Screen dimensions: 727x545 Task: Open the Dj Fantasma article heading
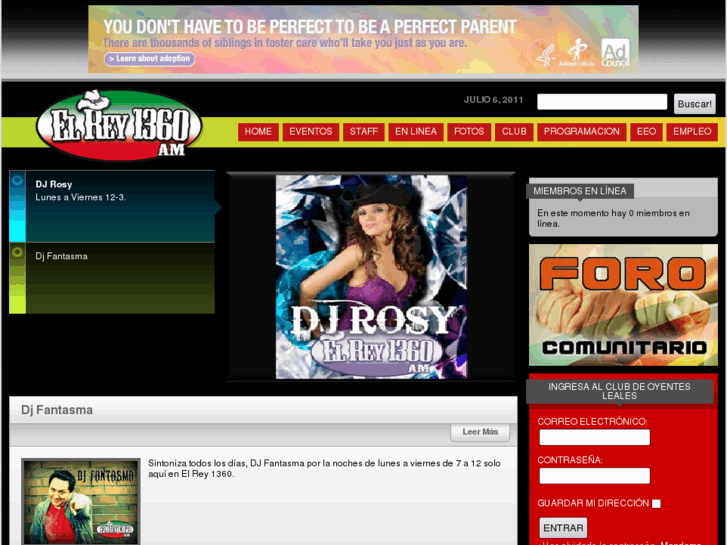(x=57, y=410)
